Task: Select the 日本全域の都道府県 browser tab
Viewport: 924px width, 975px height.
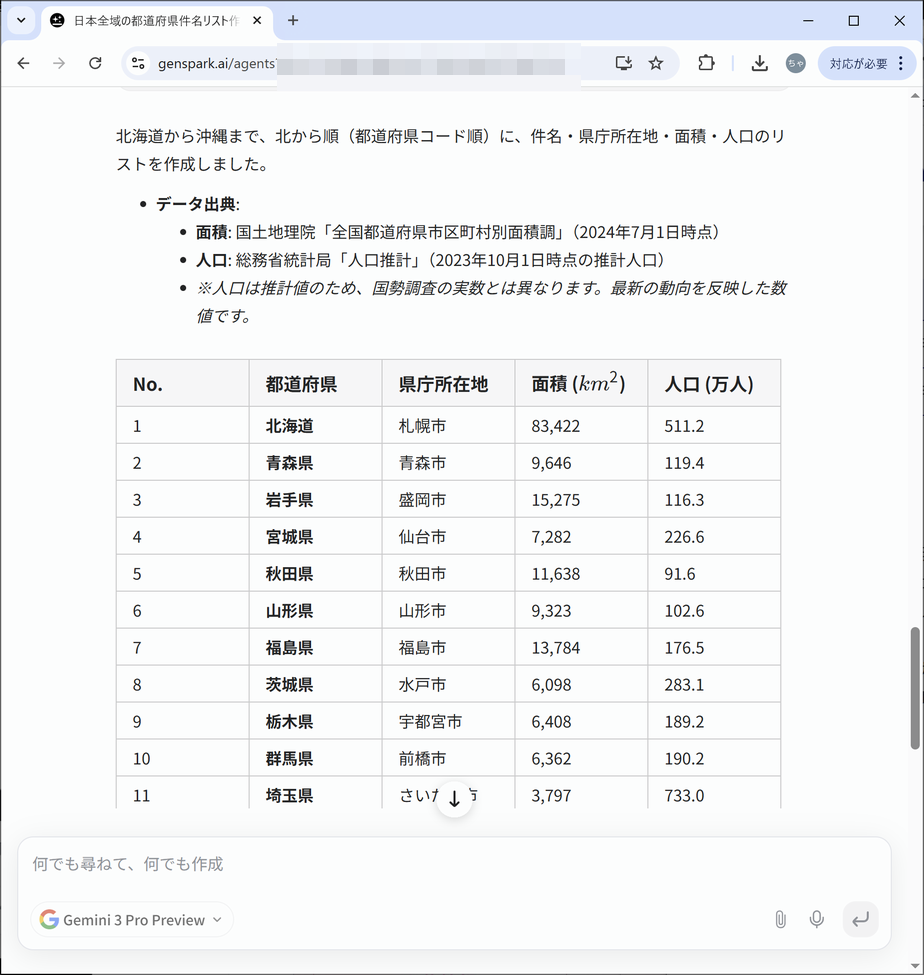Action: [x=150, y=20]
